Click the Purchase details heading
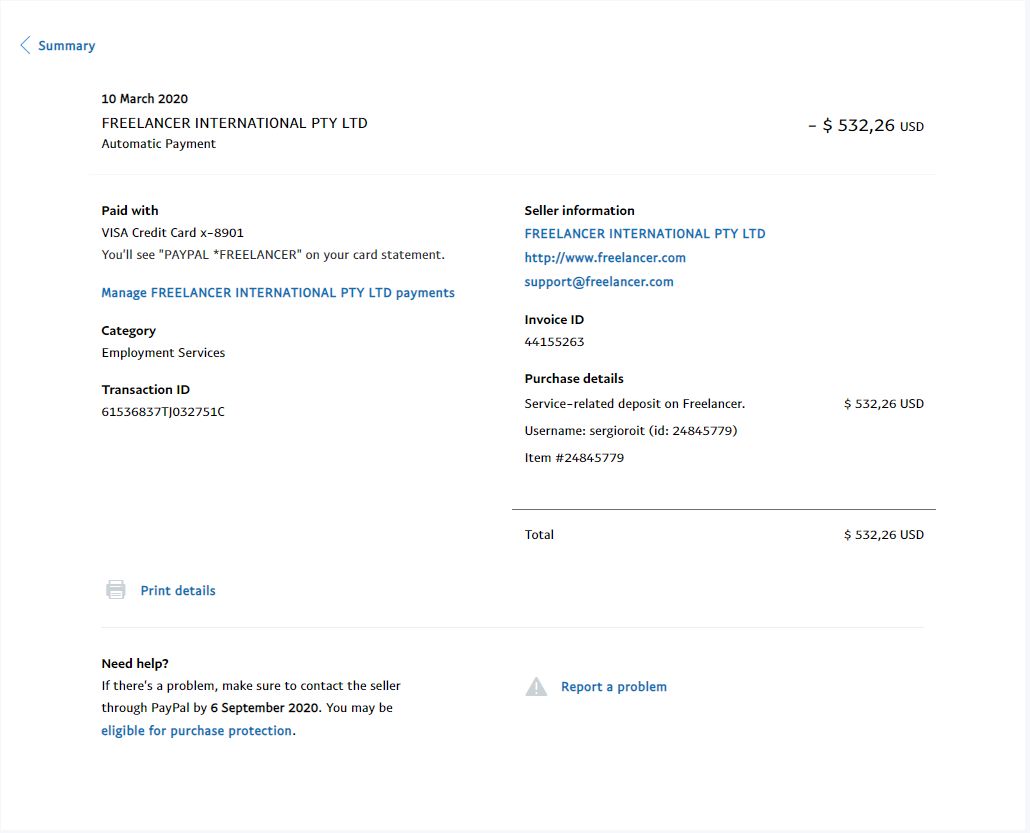The image size is (1030, 833). tap(574, 378)
